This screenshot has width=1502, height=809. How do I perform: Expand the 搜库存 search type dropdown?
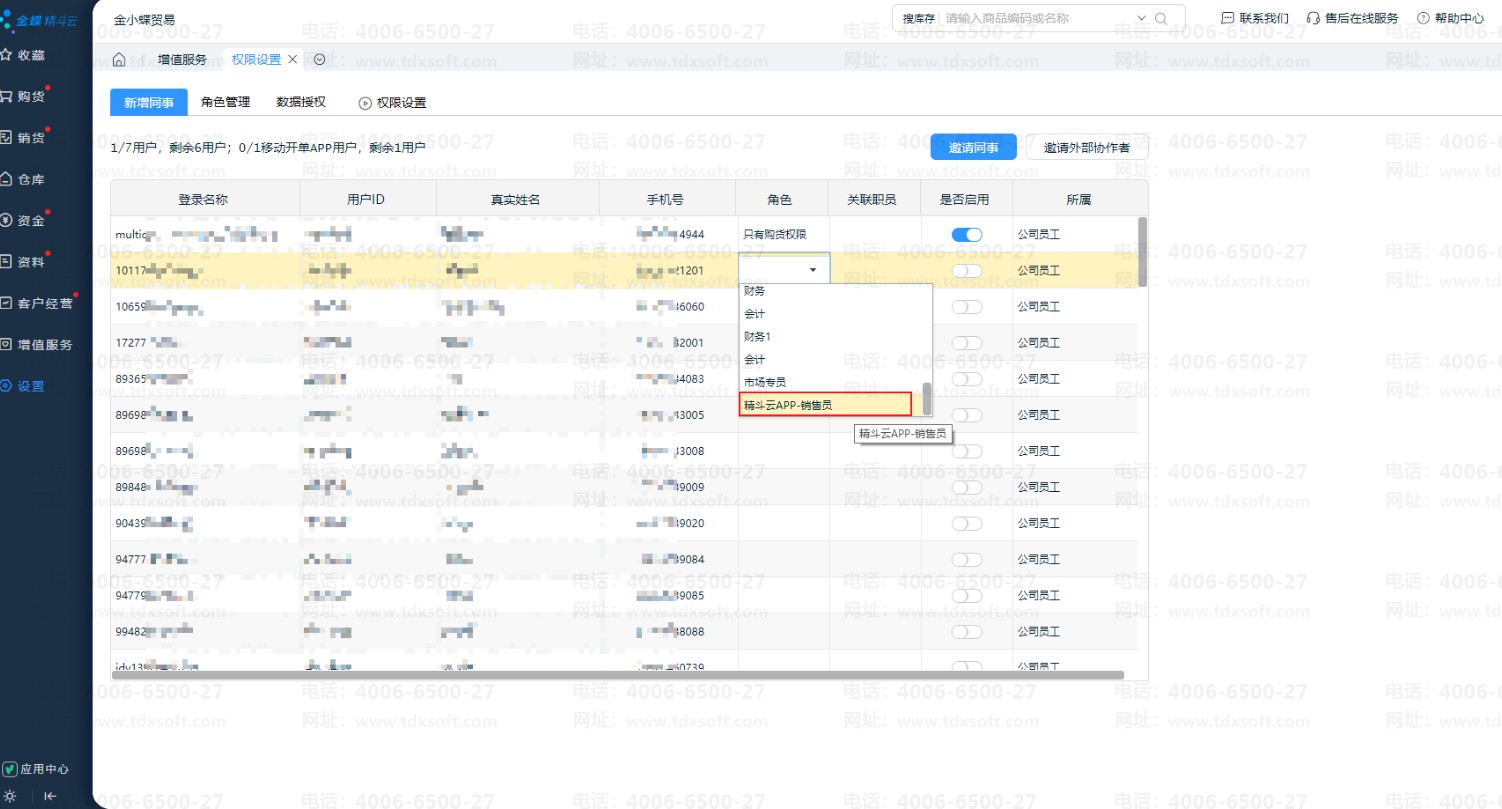pos(1142,18)
